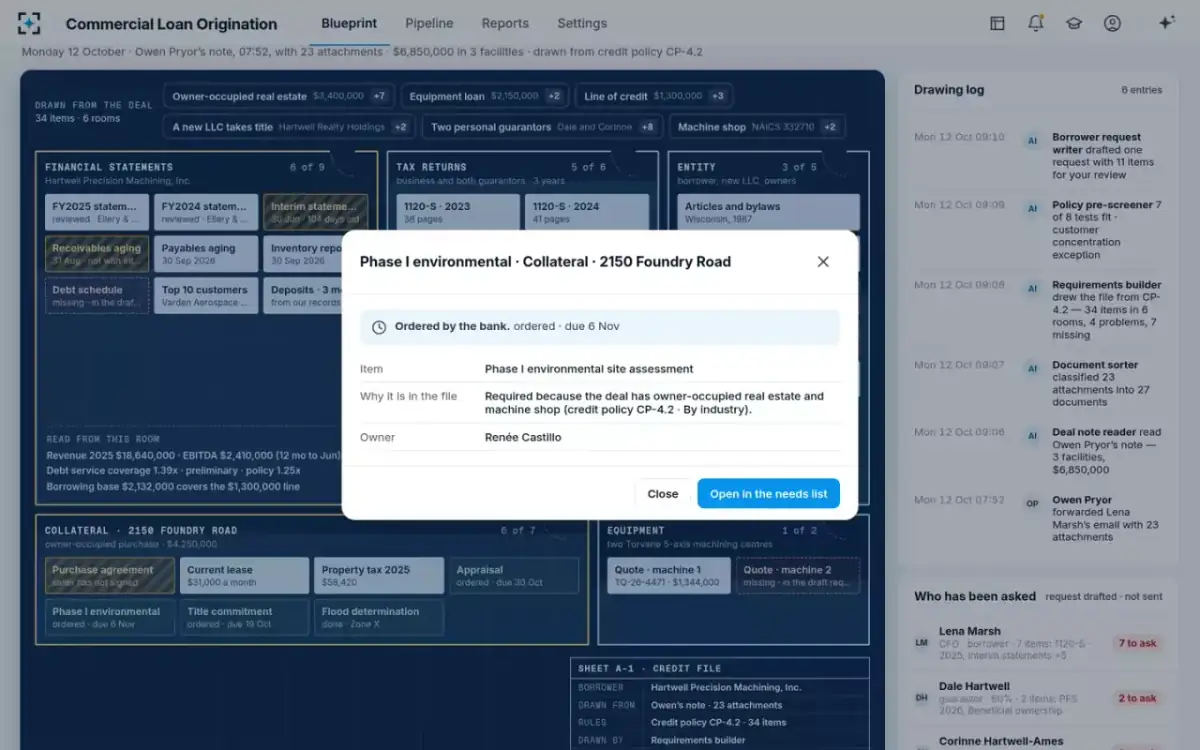Click Lena Marsh's LM avatar
Screen dimensions: 1200x750
click(922, 643)
